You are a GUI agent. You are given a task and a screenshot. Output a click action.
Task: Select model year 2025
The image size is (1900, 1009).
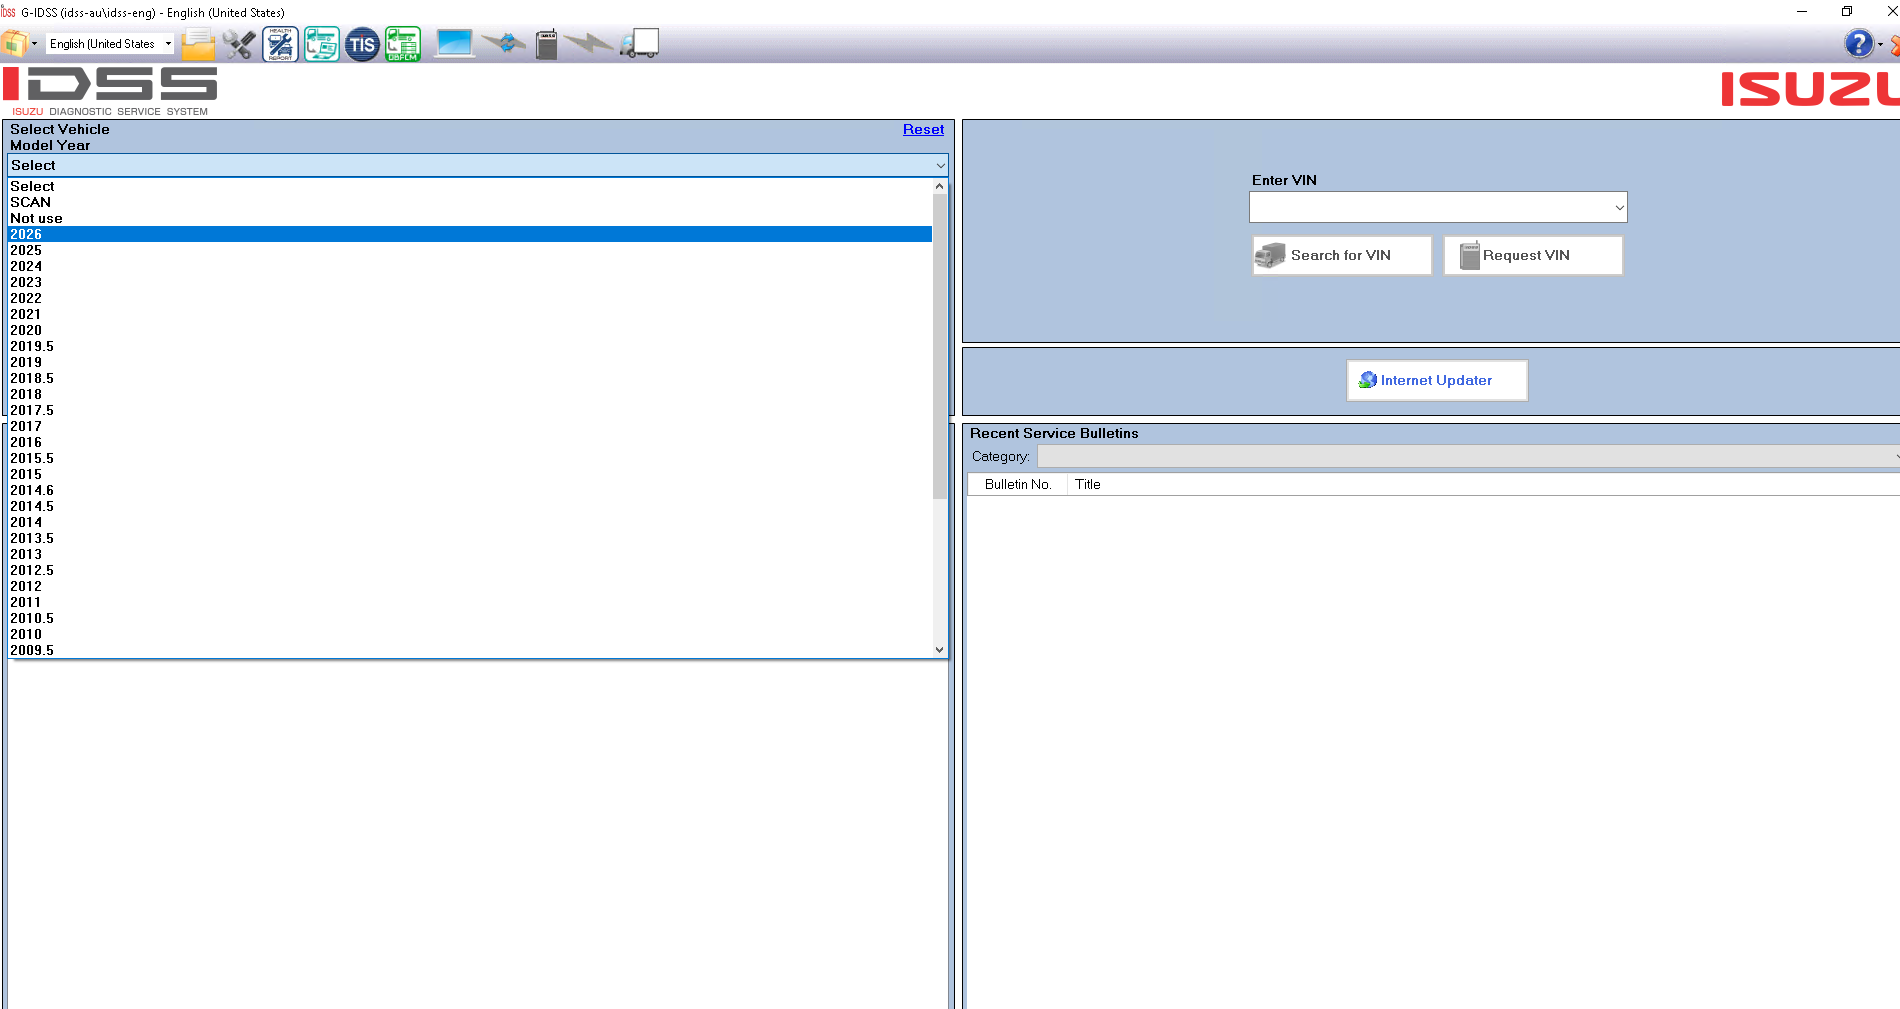[x=470, y=250]
